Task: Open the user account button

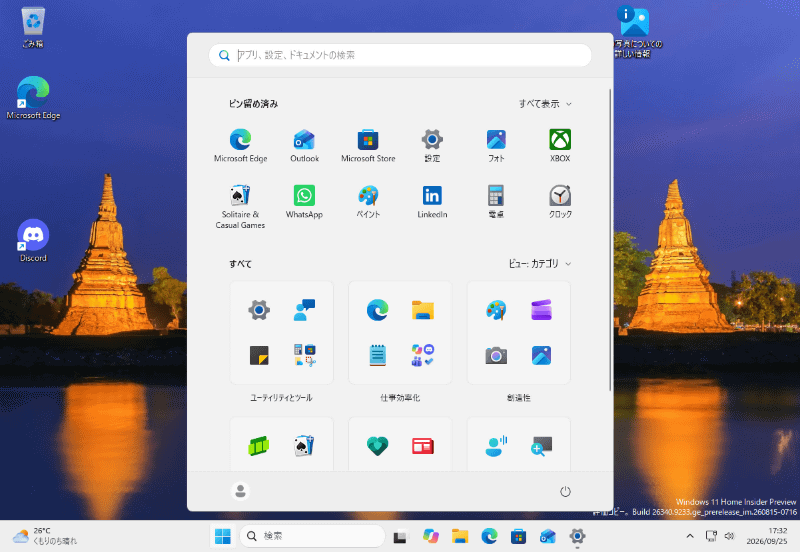Action: 240,491
